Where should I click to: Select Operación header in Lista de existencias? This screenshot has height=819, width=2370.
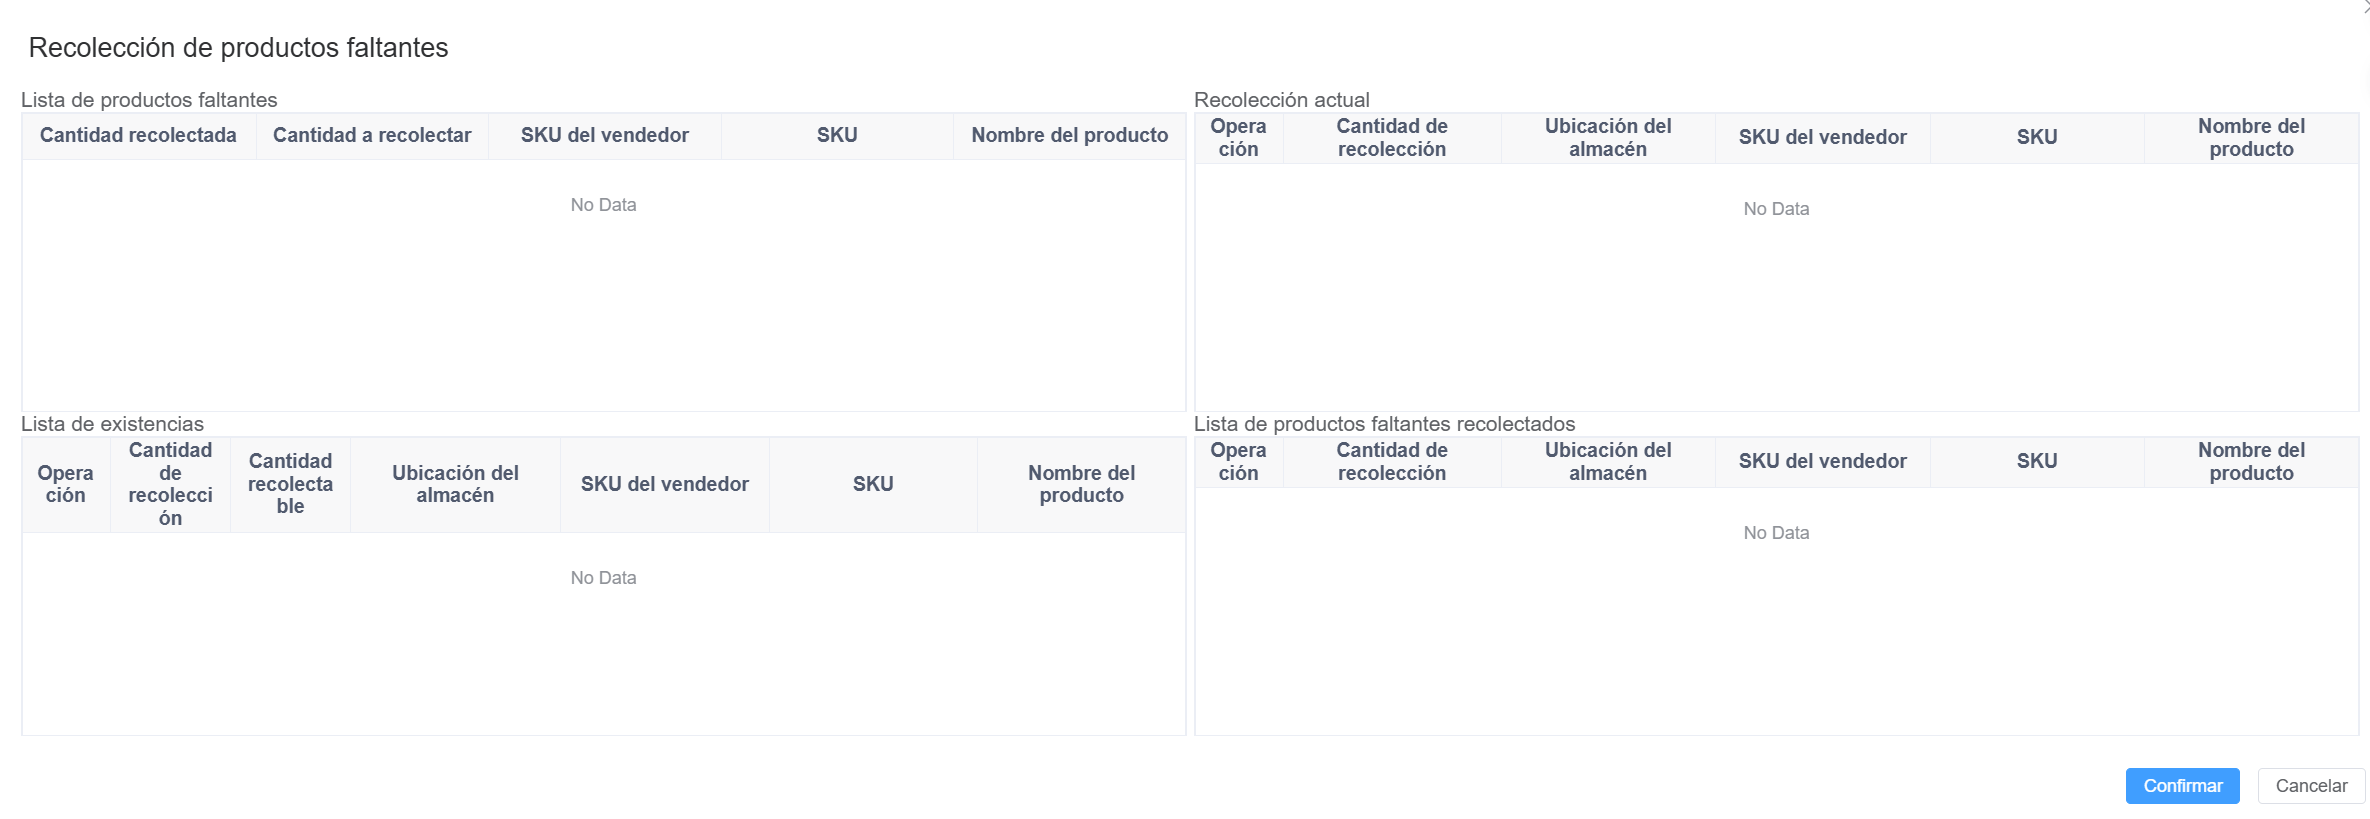pyautogui.click(x=65, y=484)
